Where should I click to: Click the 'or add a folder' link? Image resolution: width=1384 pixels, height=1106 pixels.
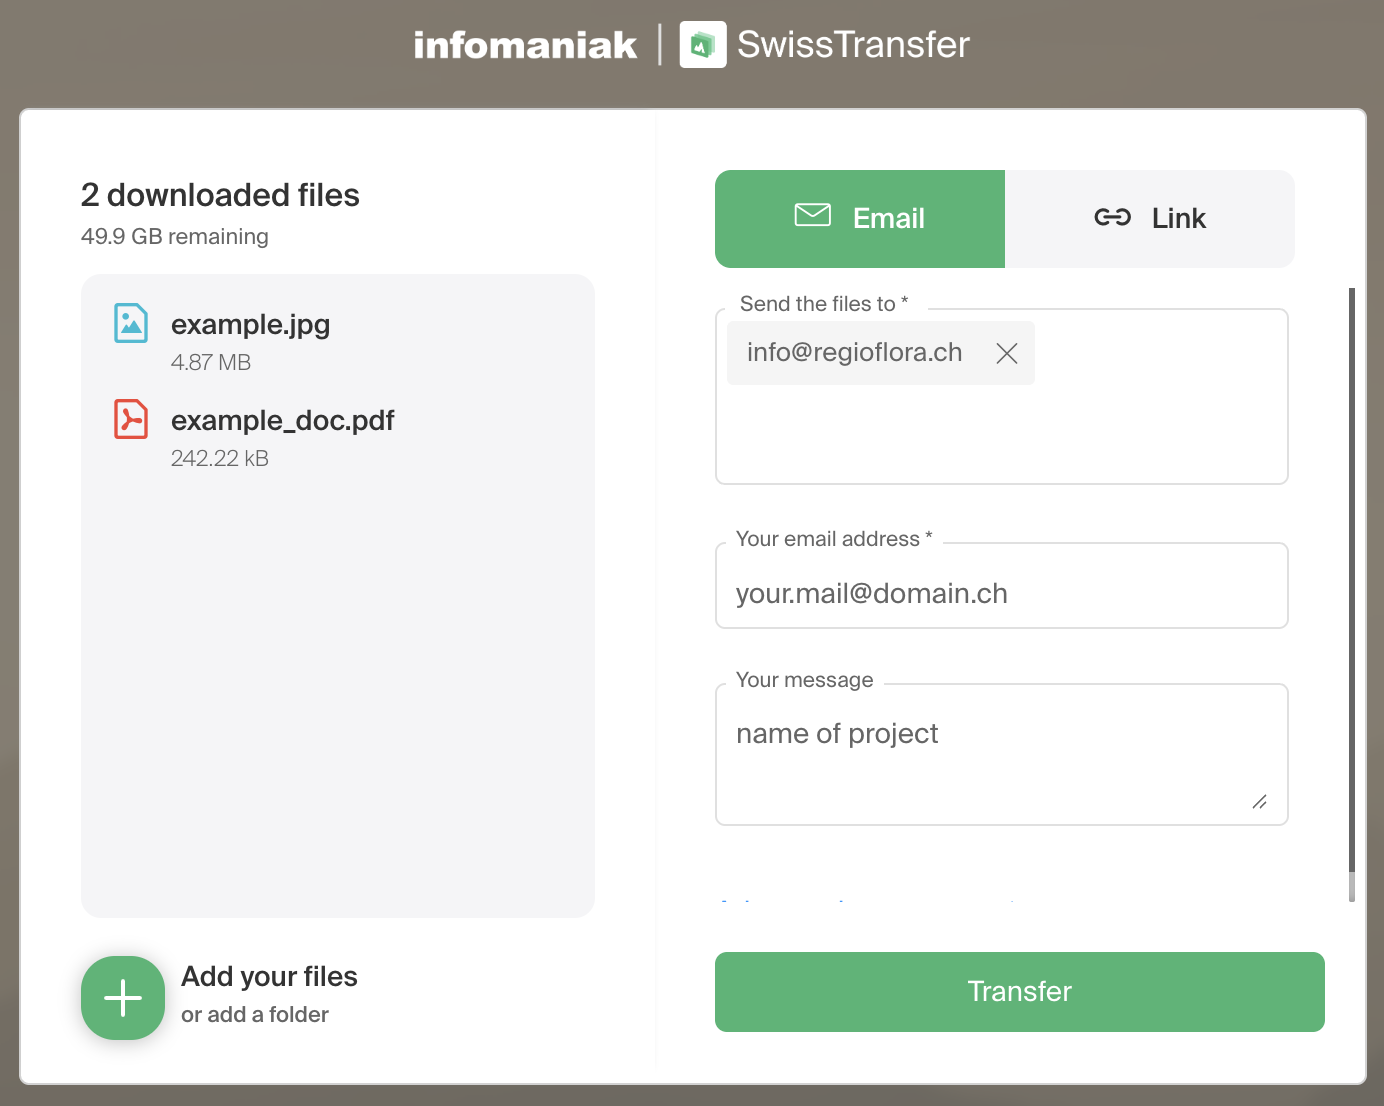click(255, 1014)
